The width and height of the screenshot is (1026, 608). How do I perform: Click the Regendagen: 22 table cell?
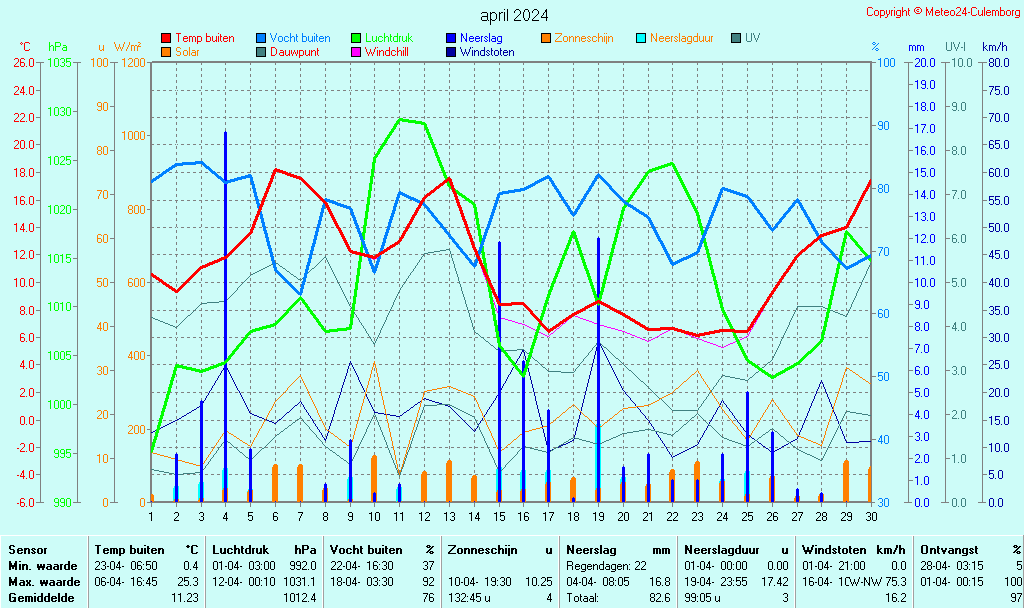point(606,565)
